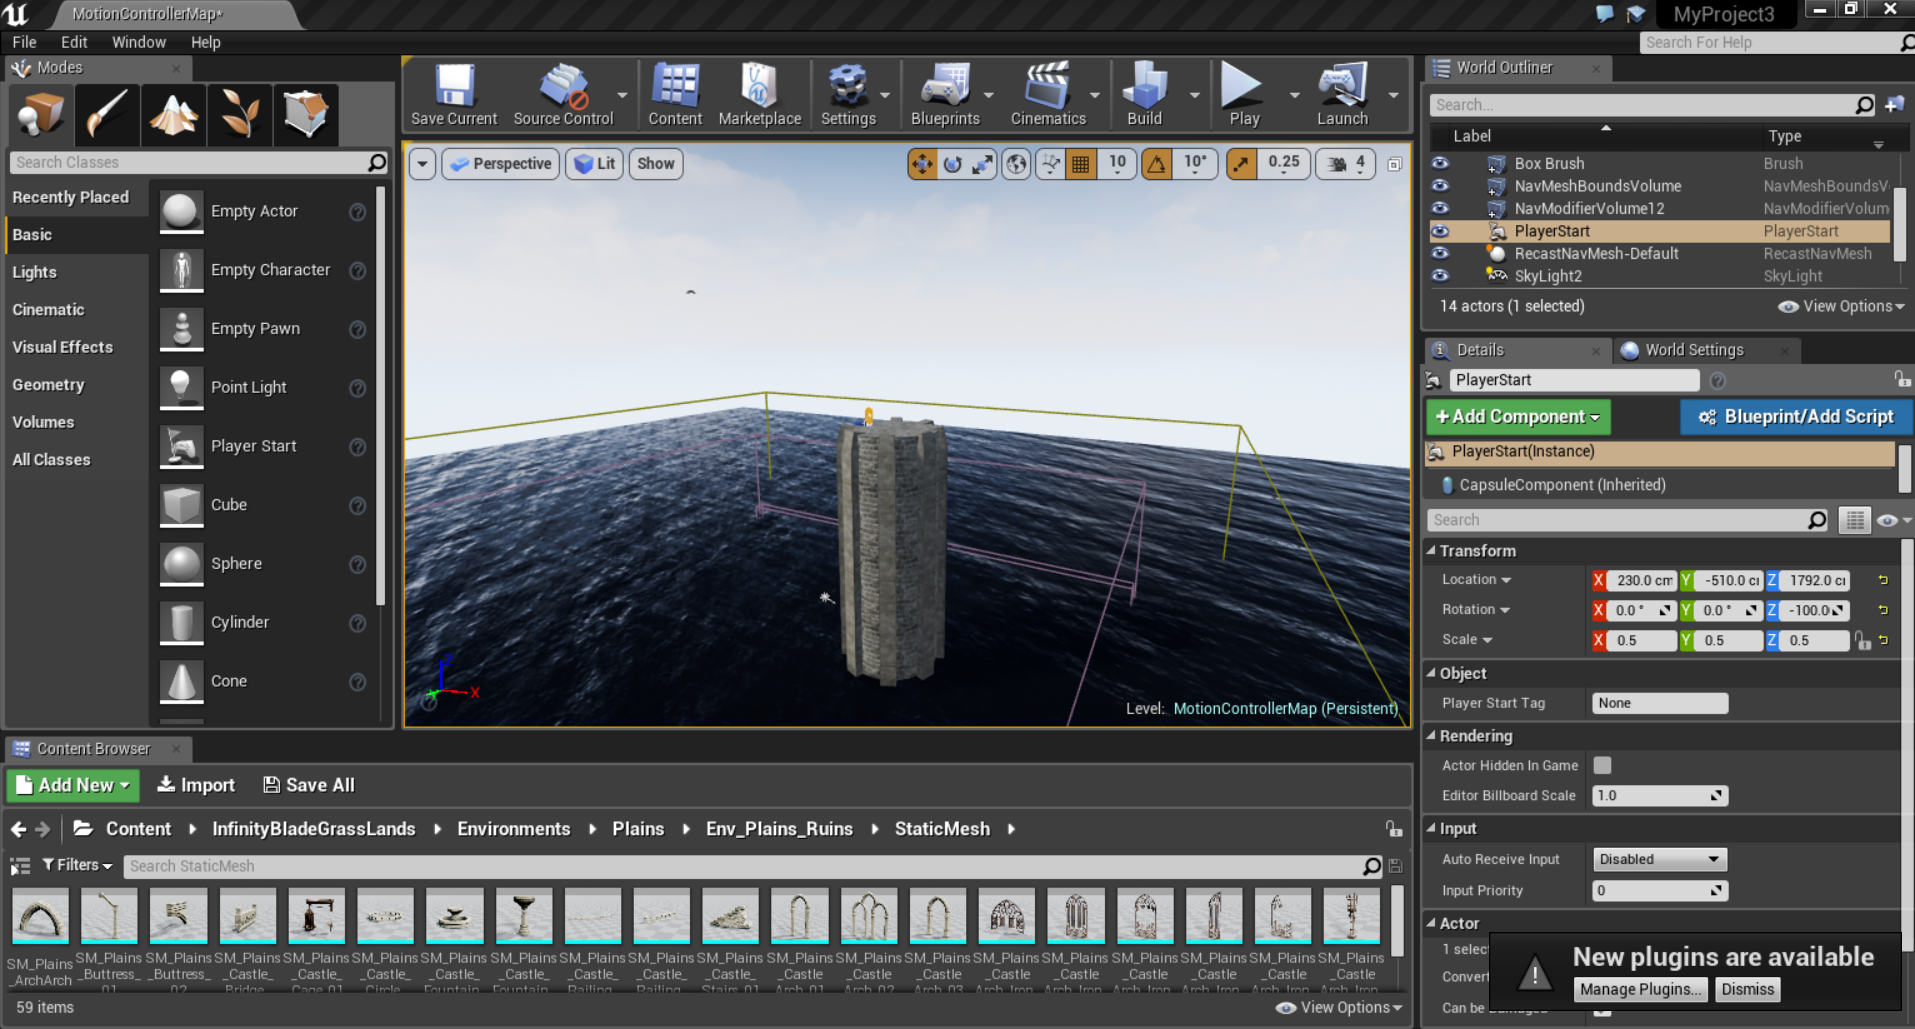Screen dimensions: 1915x1029
Task: Click the Build toolbar icon
Action: [1145, 95]
